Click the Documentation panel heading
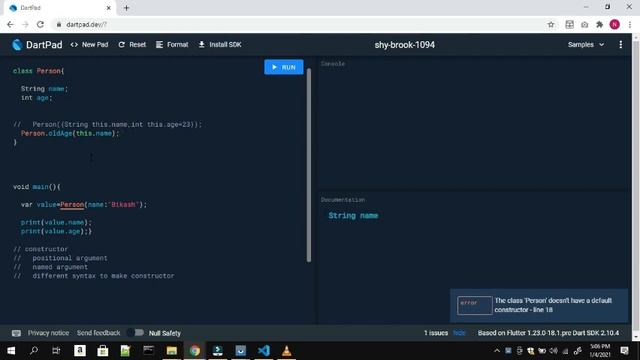 (343, 200)
